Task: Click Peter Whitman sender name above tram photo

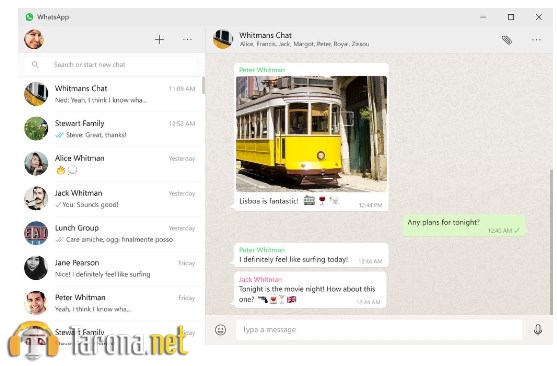Action: click(x=262, y=70)
